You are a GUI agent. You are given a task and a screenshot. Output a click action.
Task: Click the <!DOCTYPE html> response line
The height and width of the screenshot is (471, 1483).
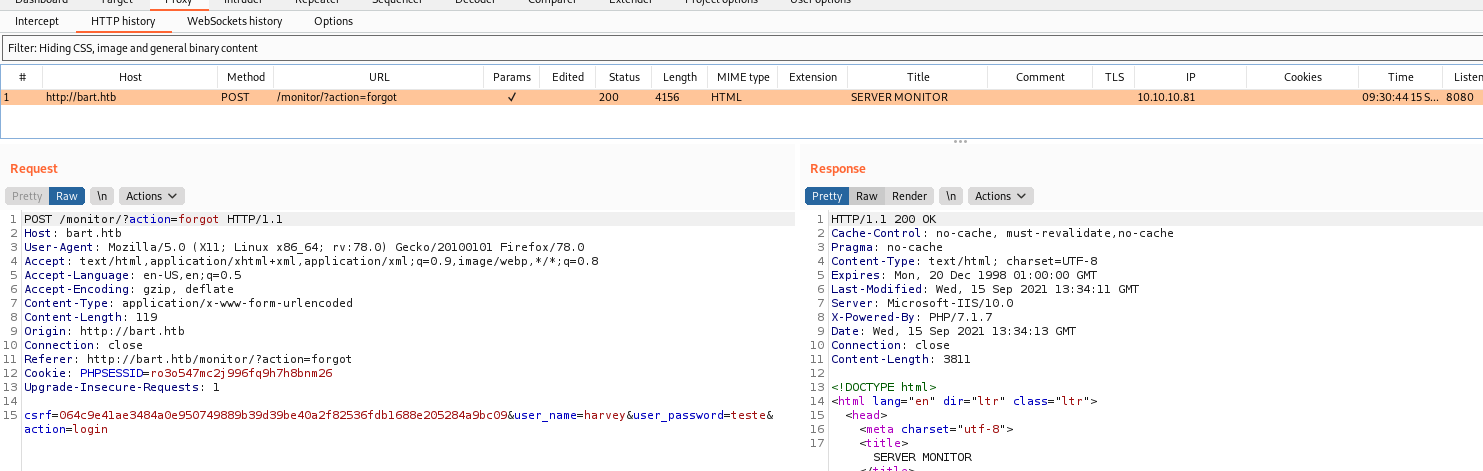coord(884,387)
